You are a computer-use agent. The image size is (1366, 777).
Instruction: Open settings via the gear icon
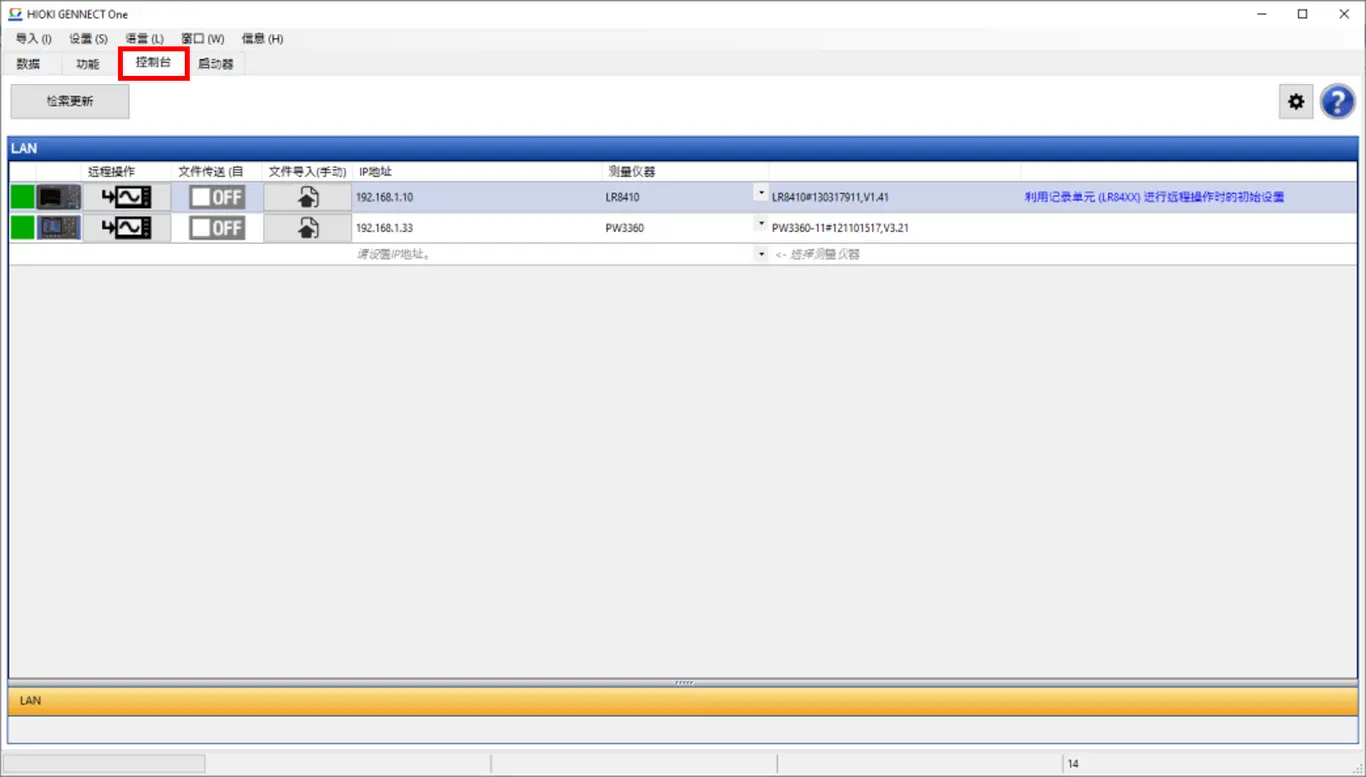click(1296, 101)
